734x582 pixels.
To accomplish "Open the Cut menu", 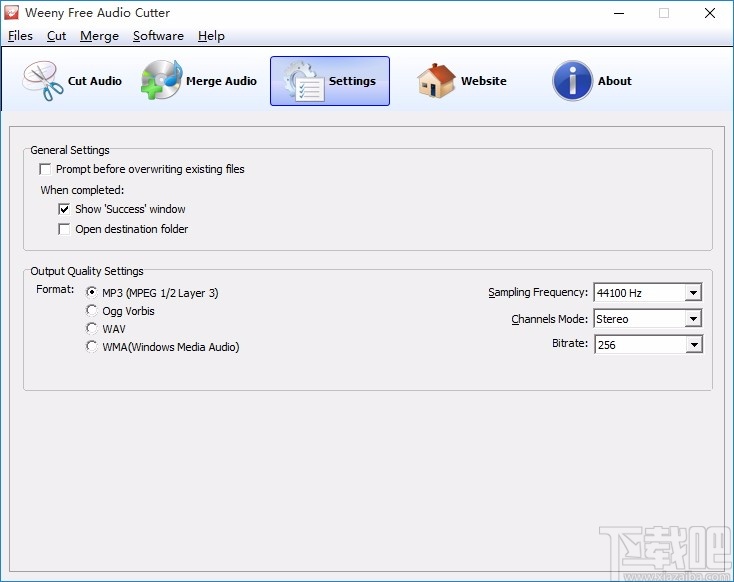I will (56, 36).
